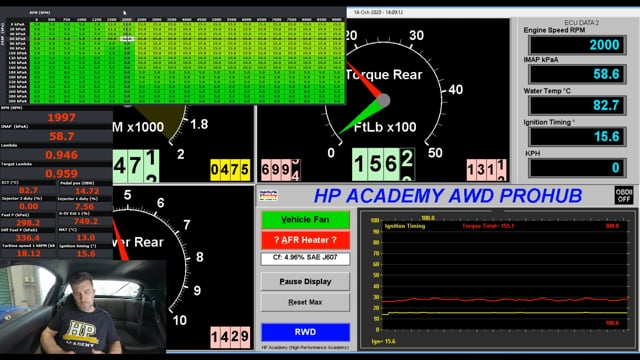The height and width of the screenshot is (360, 640).
Task: Click the HP Academy logo beside the title
Action: tap(269, 195)
